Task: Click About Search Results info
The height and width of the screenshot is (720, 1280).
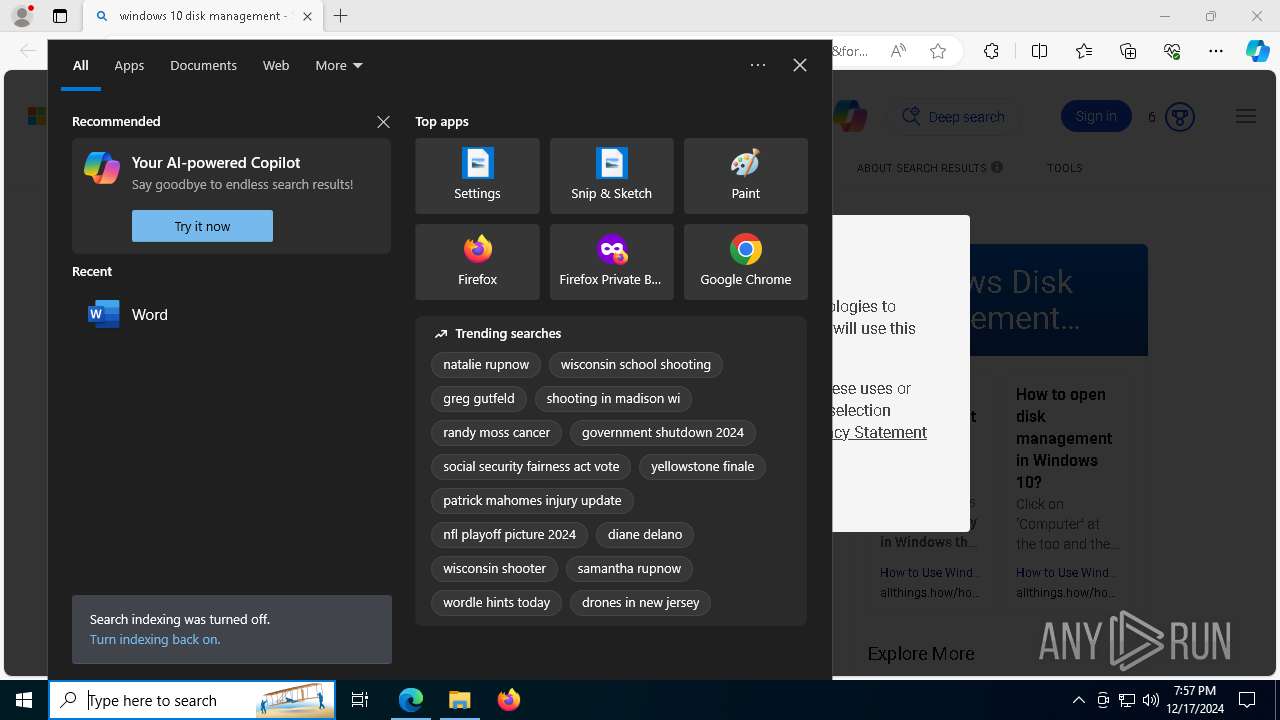Action: pos(997,168)
